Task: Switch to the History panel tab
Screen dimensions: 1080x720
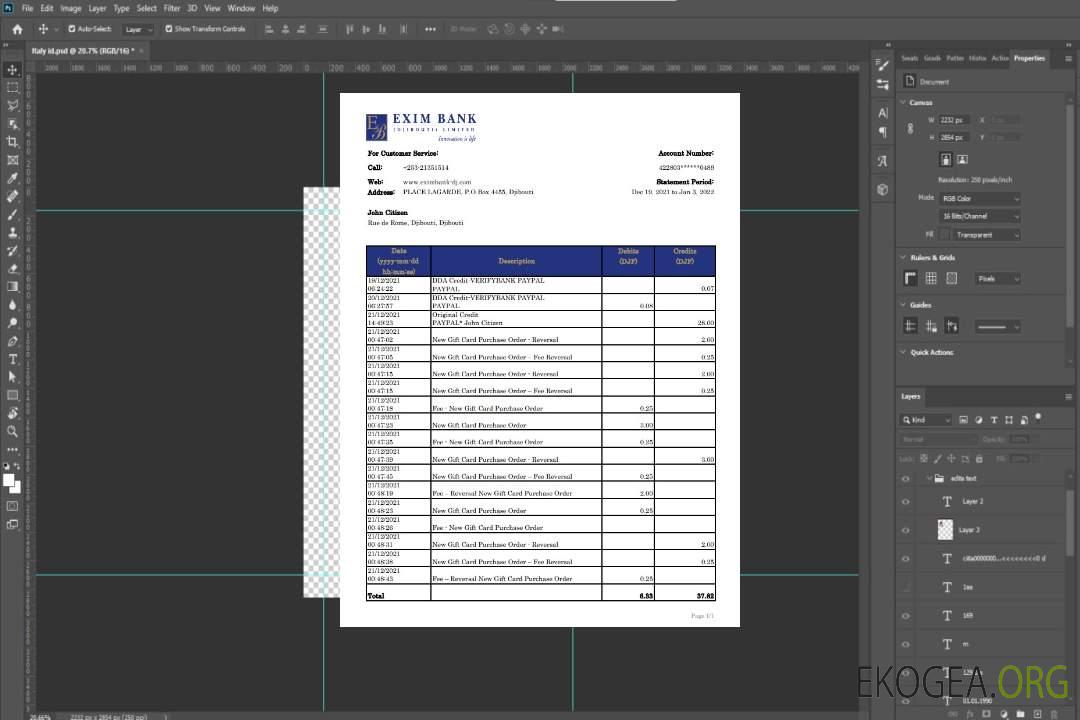Action: (x=977, y=58)
